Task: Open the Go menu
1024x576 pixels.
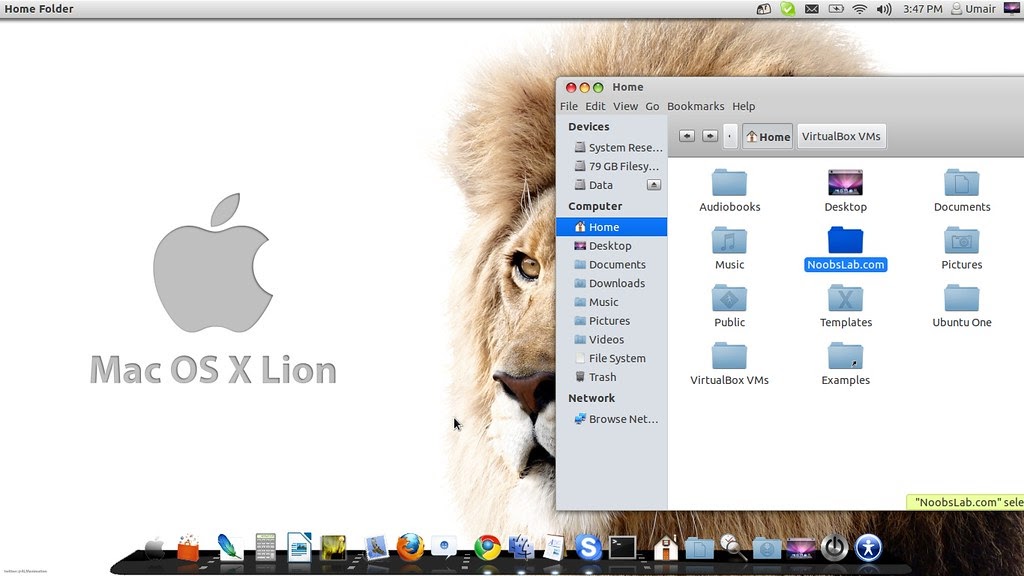Action: pos(652,106)
